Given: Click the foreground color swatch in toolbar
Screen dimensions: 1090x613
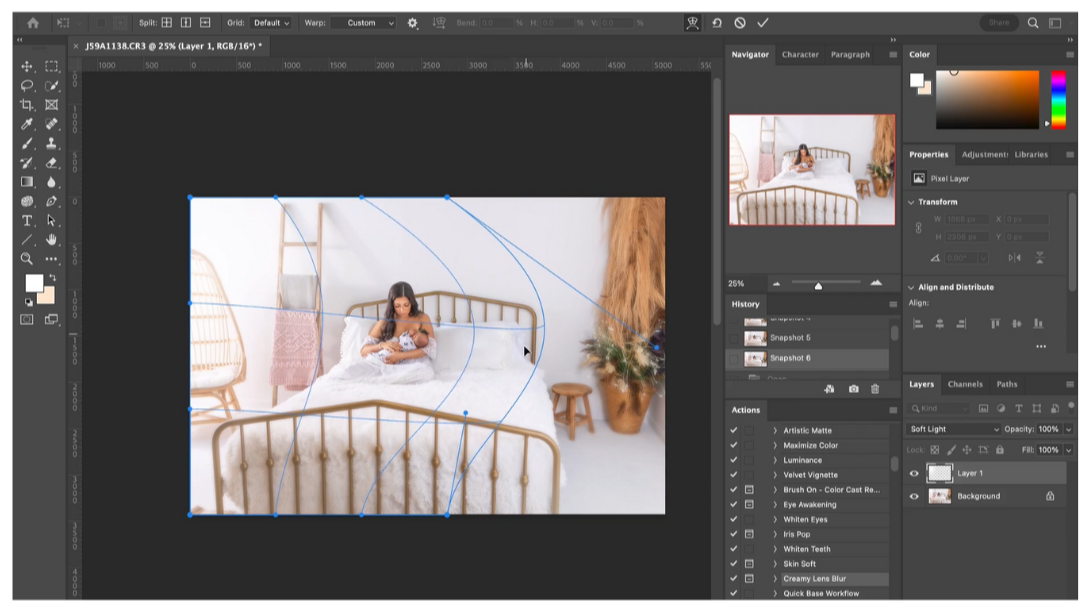Looking at the screenshot, I should click(x=33, y=282).
